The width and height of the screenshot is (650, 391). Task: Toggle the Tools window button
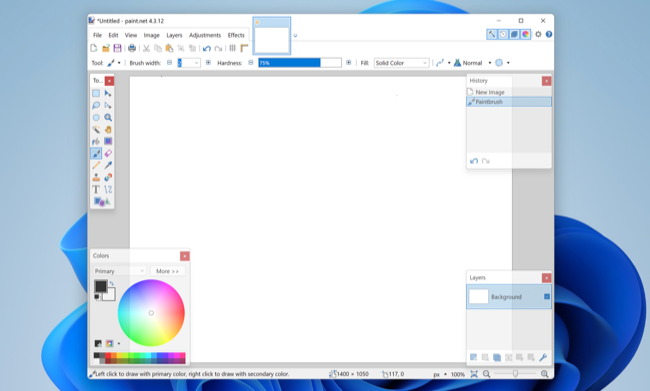492,34
